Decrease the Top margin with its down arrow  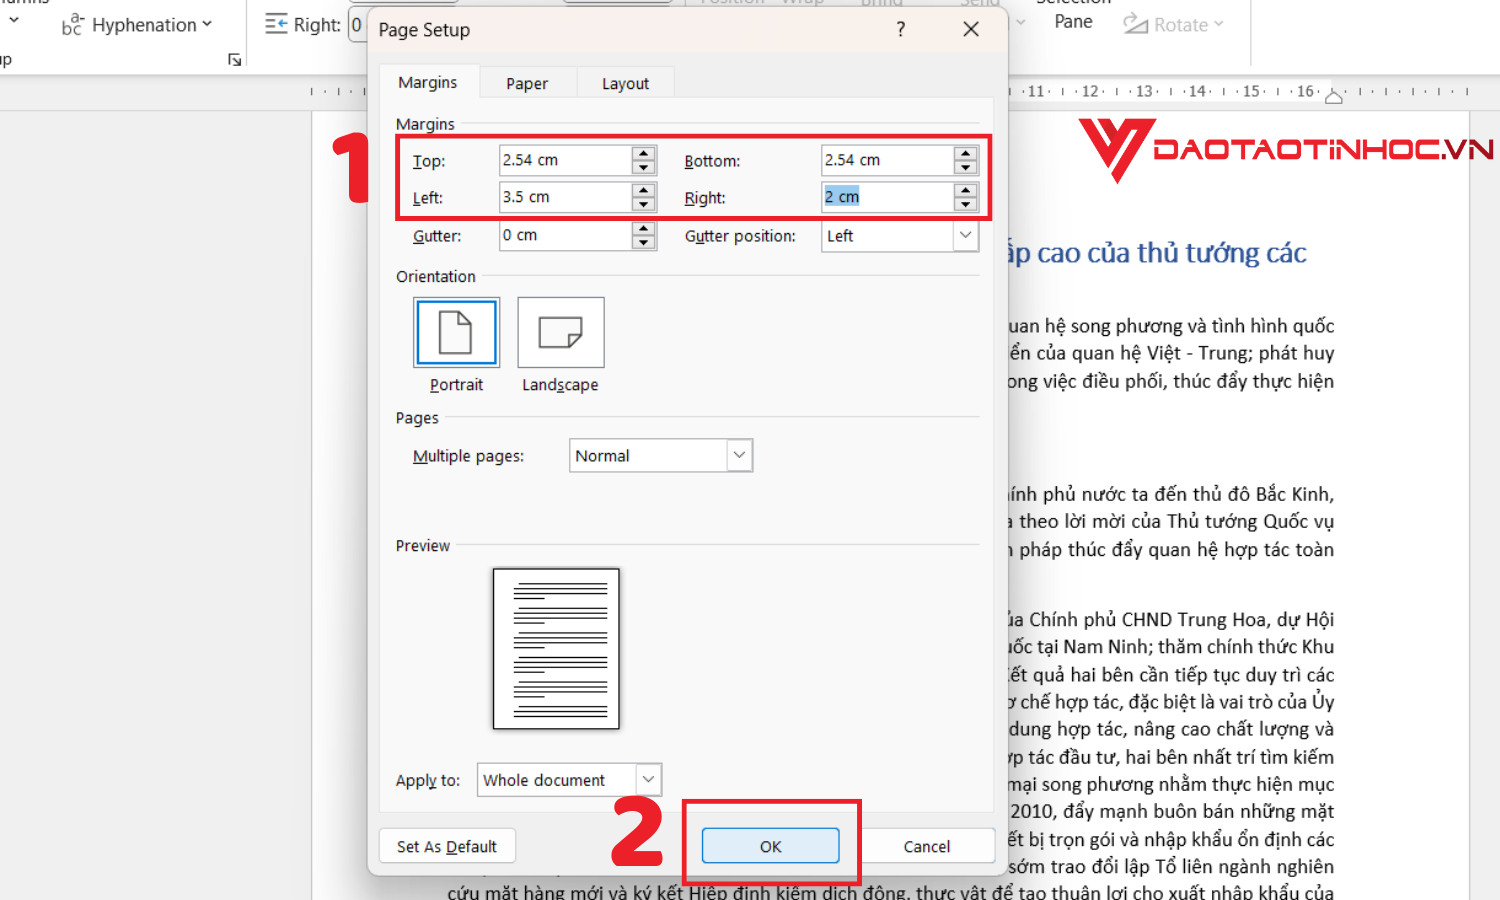(x=644, y=168)
